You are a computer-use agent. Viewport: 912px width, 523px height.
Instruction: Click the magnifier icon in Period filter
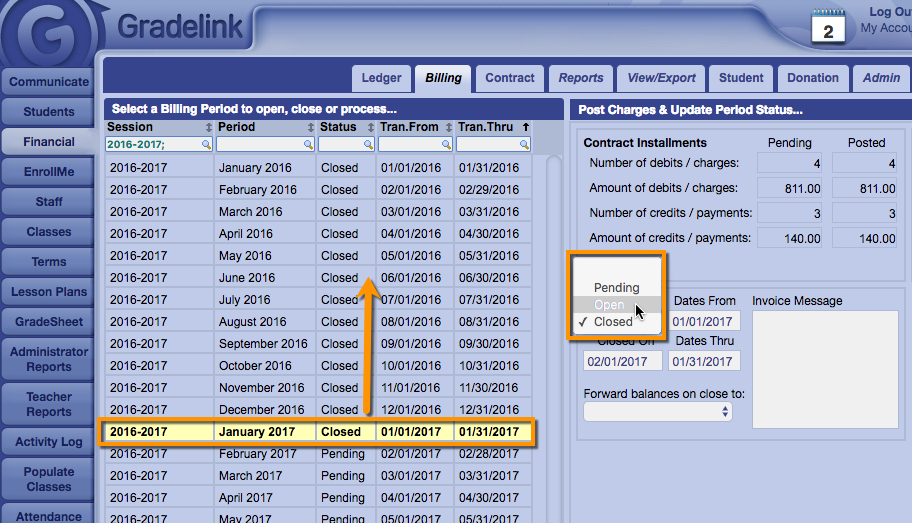(x=308, y=145)
